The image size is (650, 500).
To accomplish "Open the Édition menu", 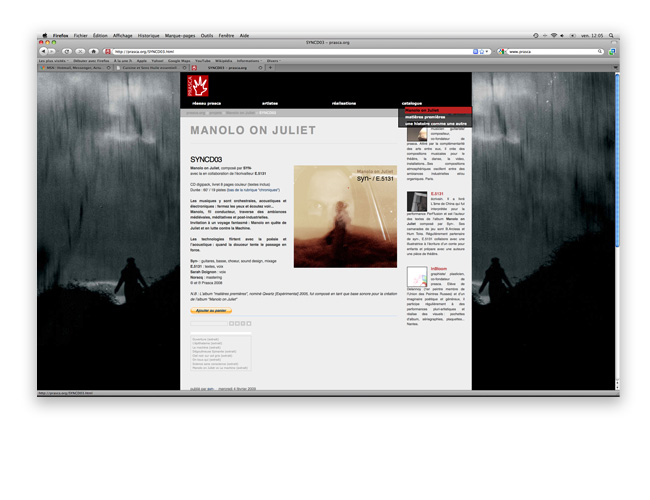I will pos(100,36).
